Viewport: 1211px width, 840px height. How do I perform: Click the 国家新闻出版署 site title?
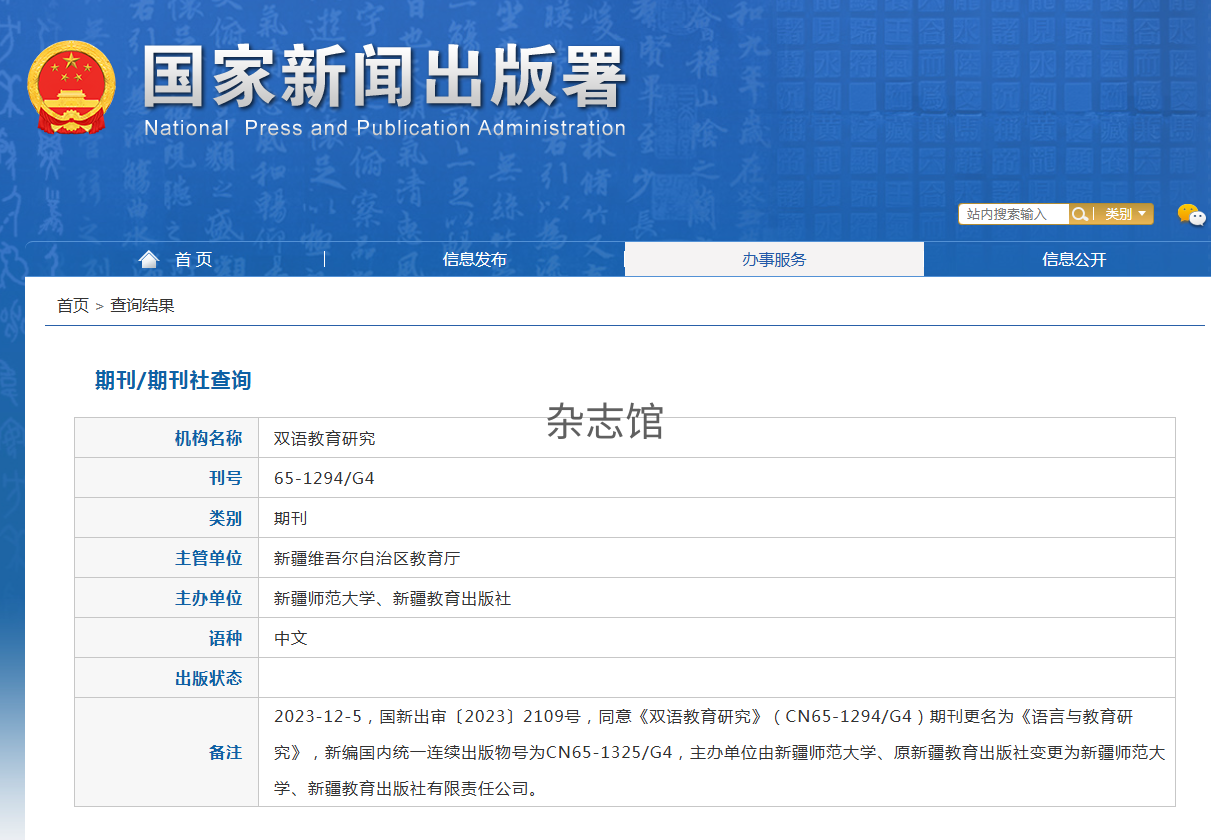[x=385, y=78]
